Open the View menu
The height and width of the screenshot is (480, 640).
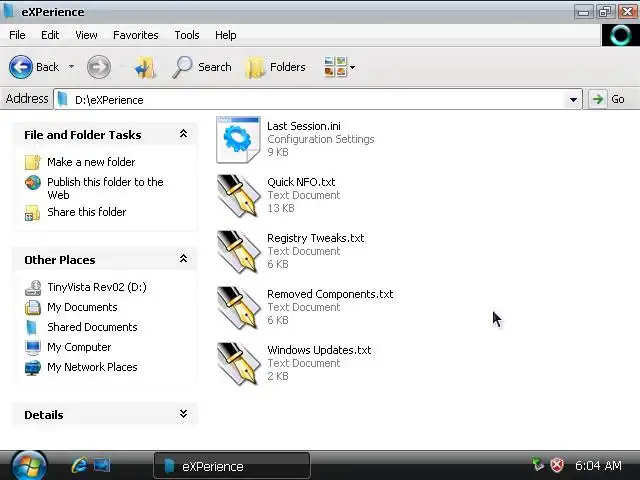pos(86,35)
